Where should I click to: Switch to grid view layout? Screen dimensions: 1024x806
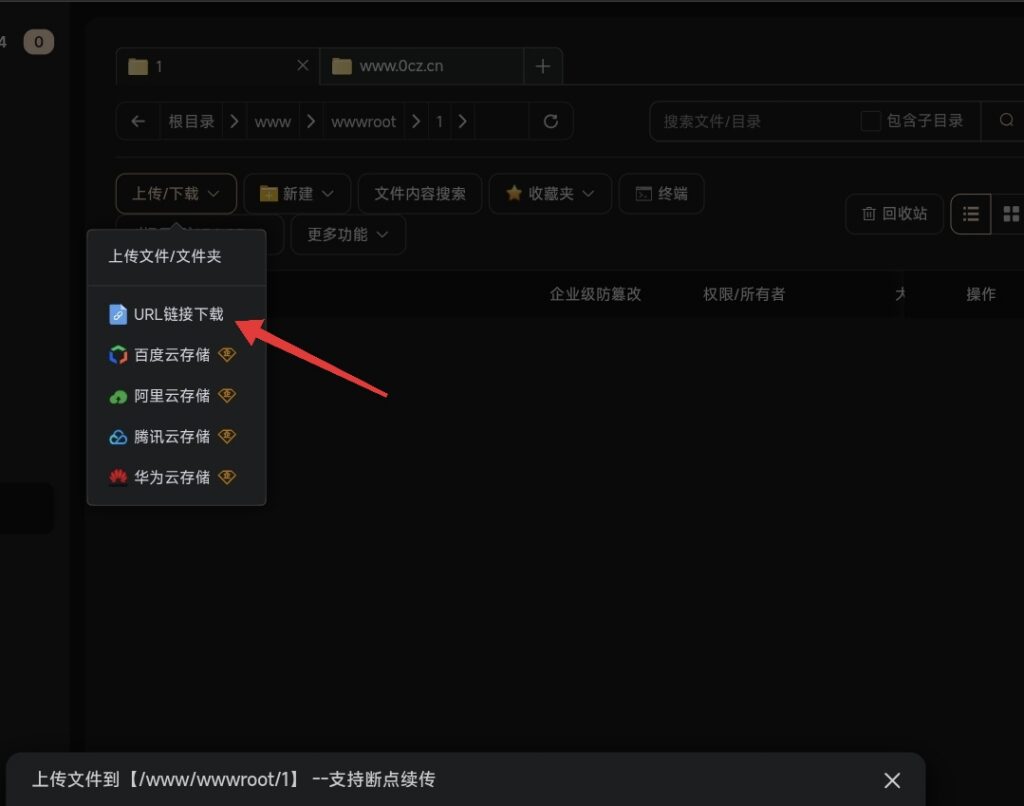[1010, 214]
